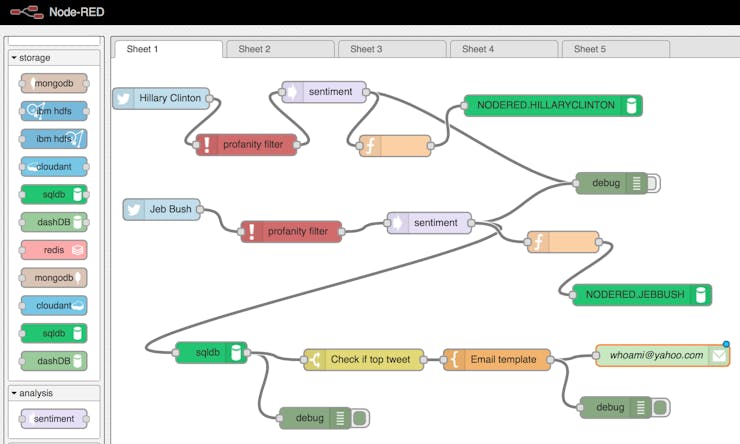Click function icon on upper orange node
This screenshot has height=444, width=740.
tap(370, 146)
